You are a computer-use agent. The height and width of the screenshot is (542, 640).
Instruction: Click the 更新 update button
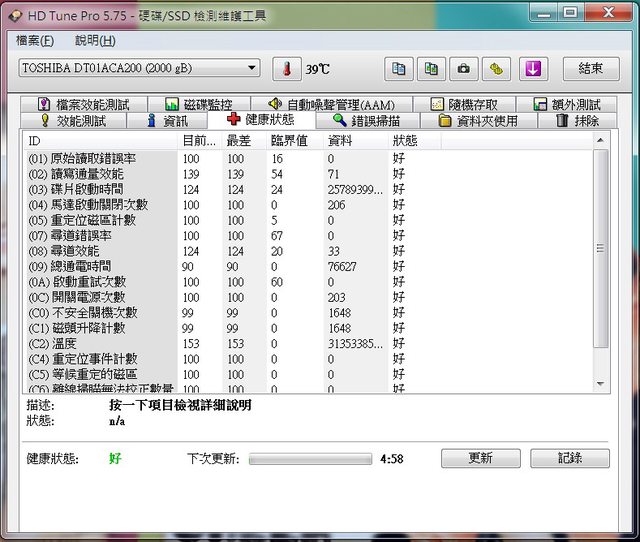(x=480, y=458)
